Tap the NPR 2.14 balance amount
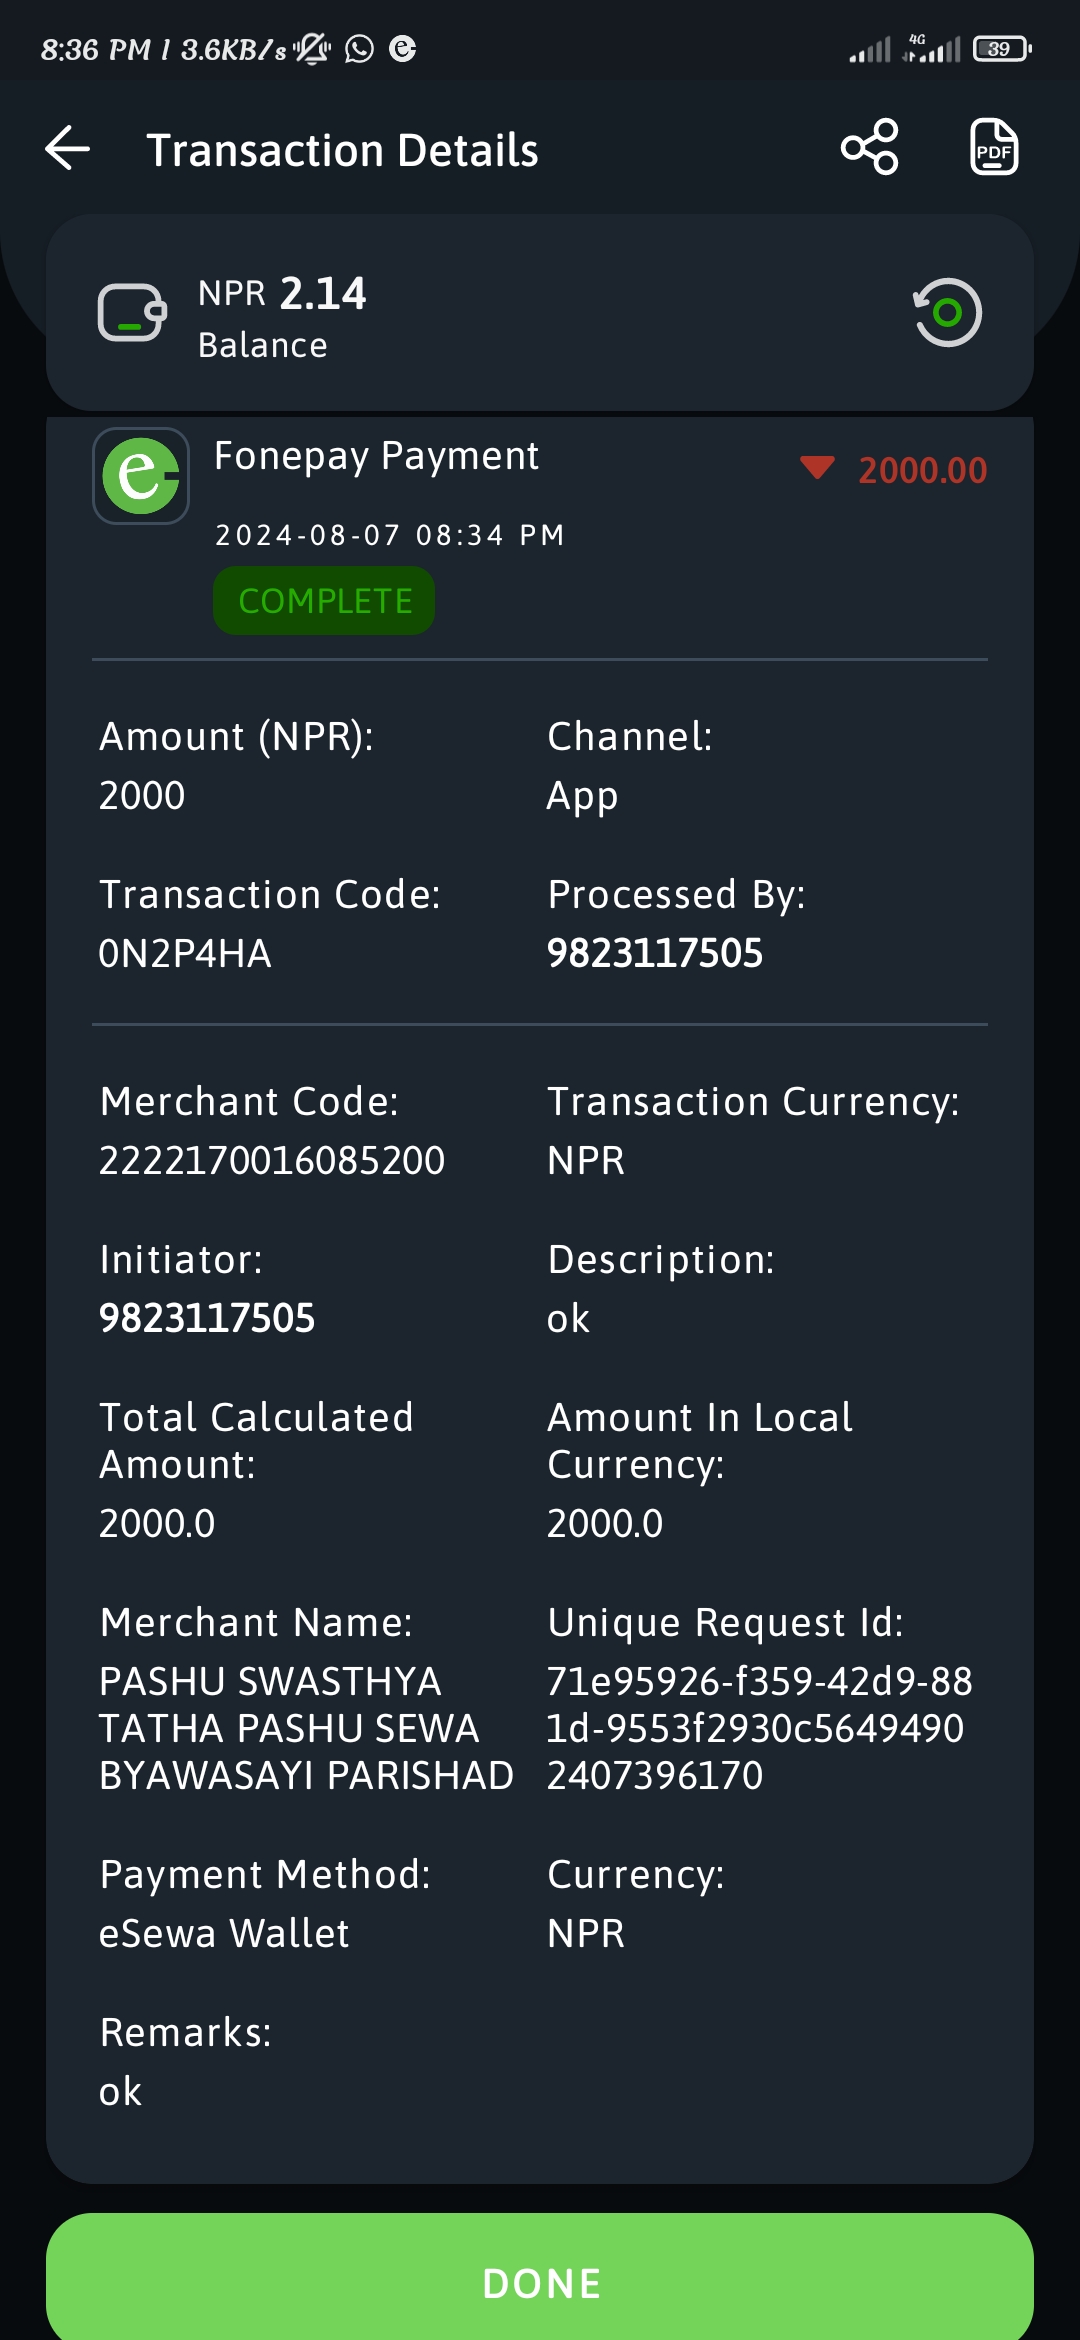Image resolution: width=1080 pixels, height=2340 pixels. [x=282, y=294]
